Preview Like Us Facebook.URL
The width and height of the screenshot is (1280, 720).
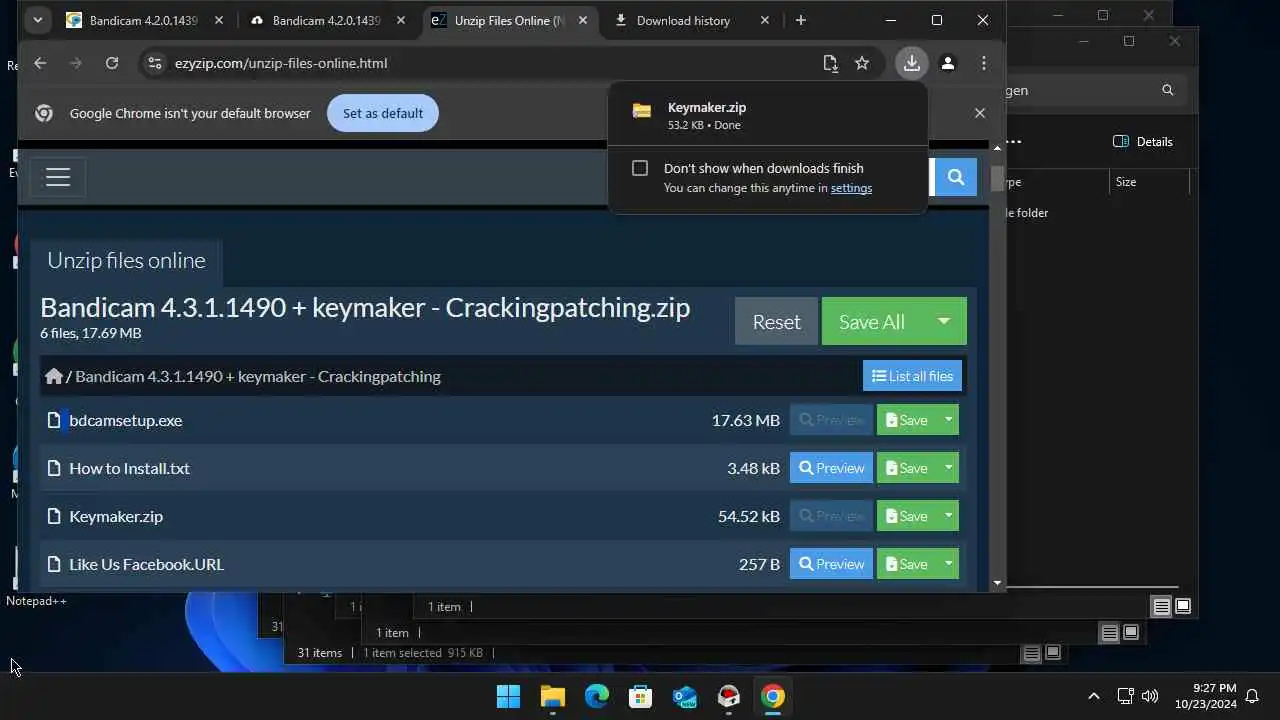[831, 564]
